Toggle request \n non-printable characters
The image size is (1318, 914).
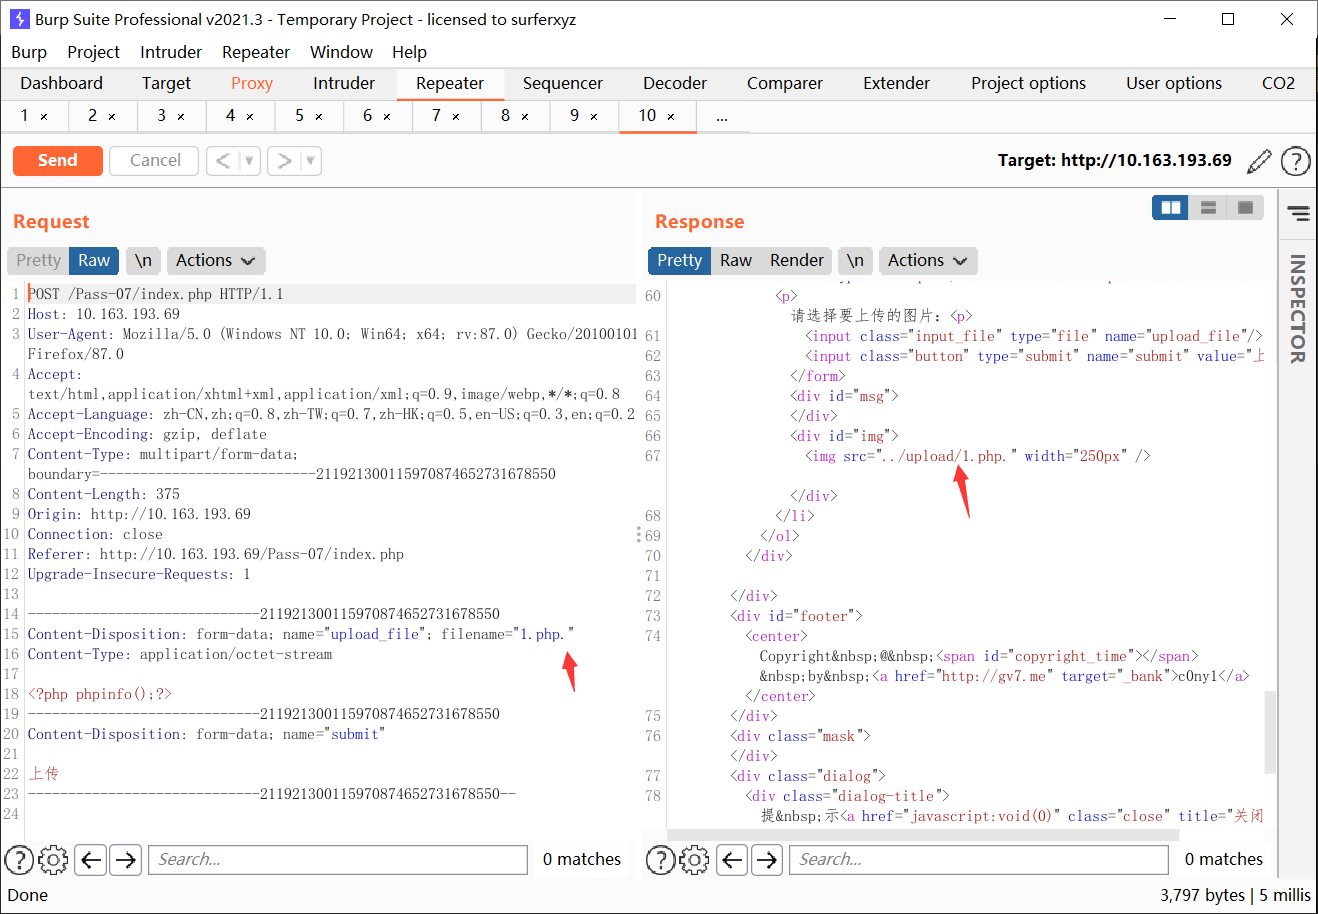tap(143, 260)
